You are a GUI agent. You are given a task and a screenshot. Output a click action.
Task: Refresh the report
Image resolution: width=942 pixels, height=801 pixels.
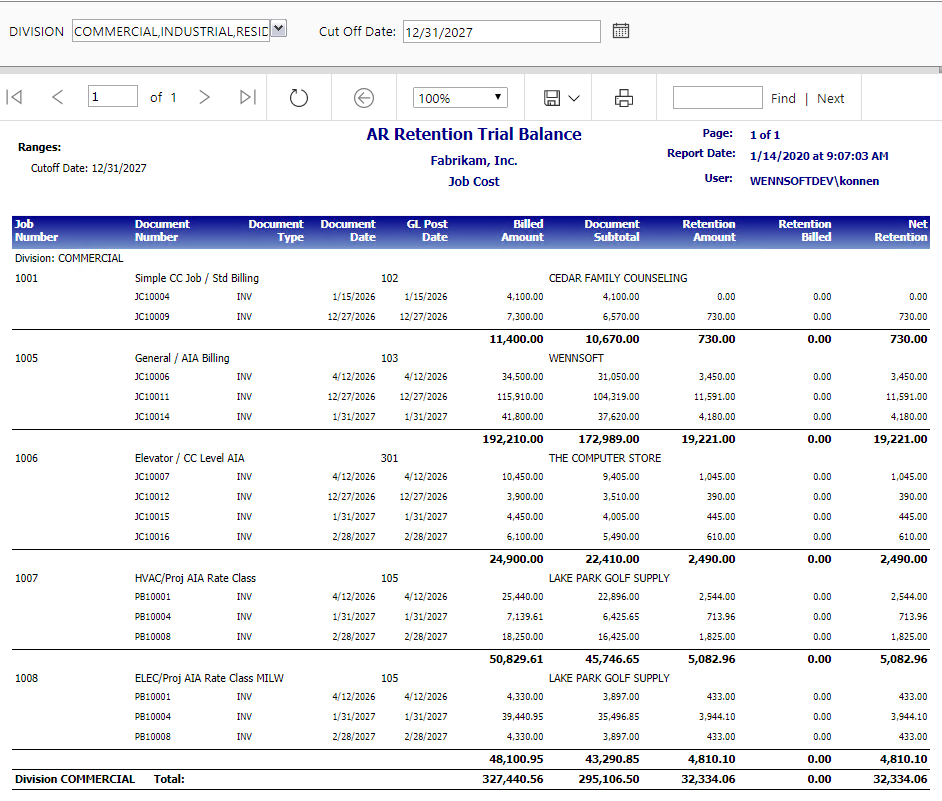(x=298, y=97)
